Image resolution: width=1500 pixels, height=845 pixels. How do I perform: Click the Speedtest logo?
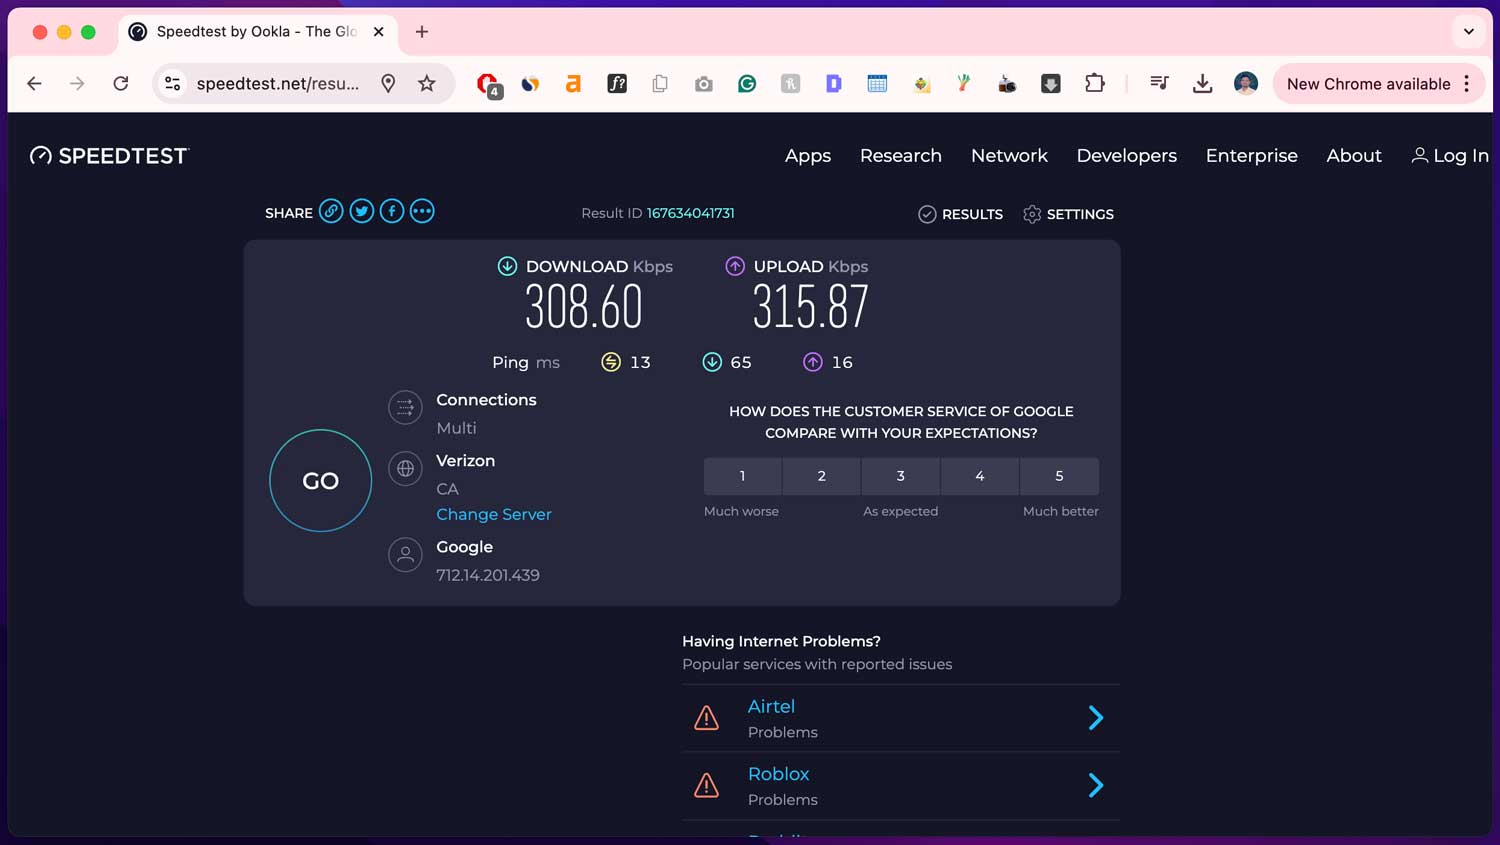click(108, 155)
